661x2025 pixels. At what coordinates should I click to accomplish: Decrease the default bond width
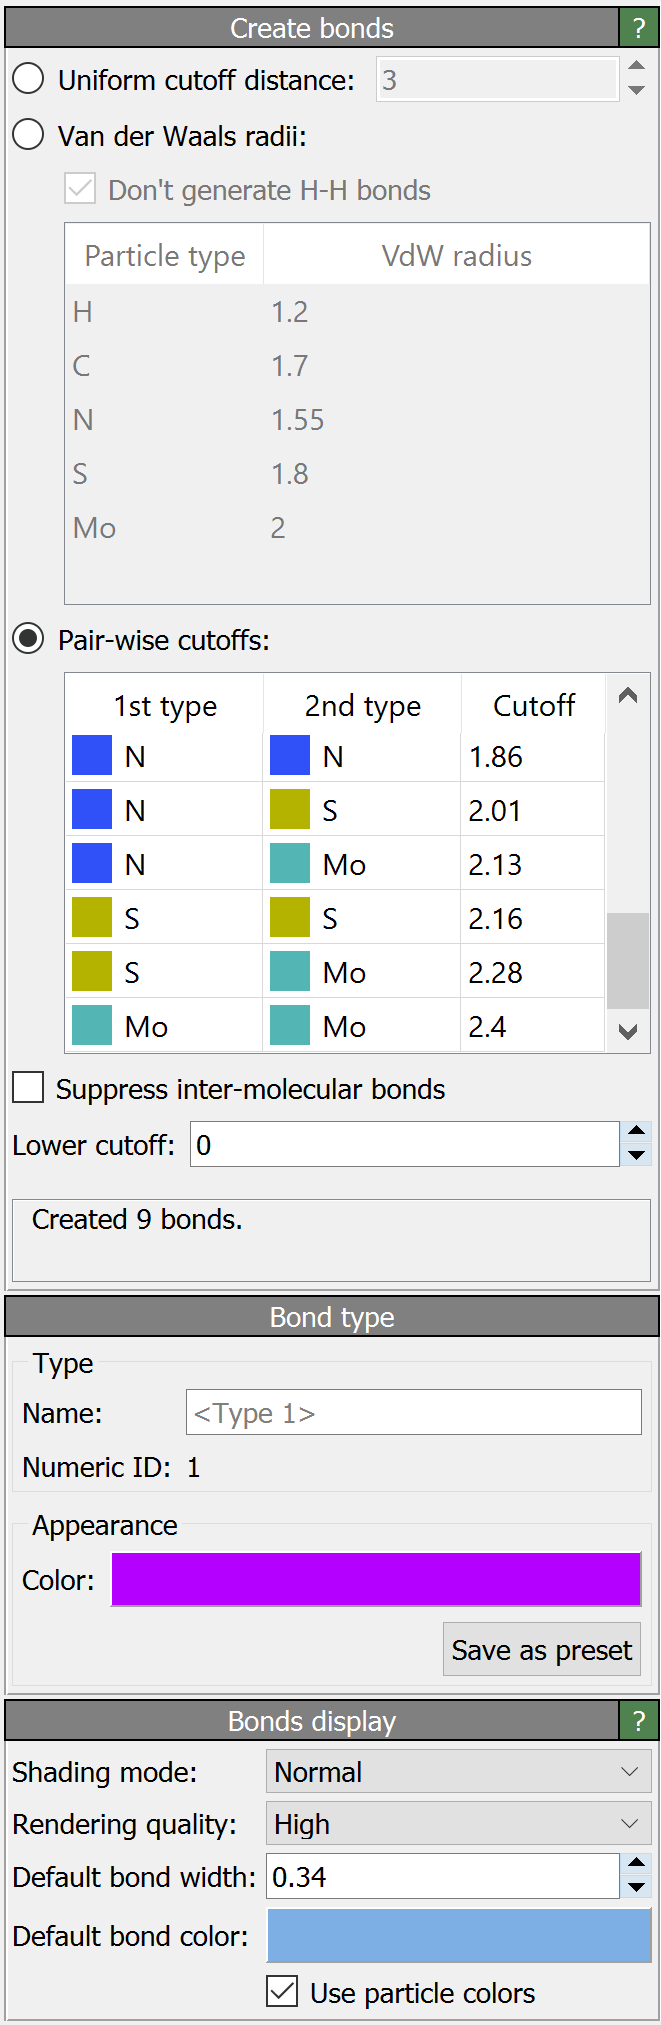pos(636,1888)
